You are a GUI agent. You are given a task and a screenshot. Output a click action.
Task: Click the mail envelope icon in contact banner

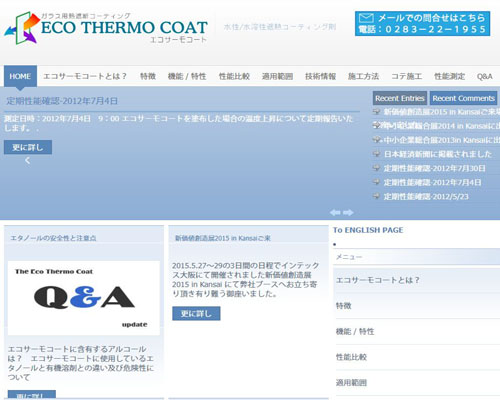click(366, 18)
